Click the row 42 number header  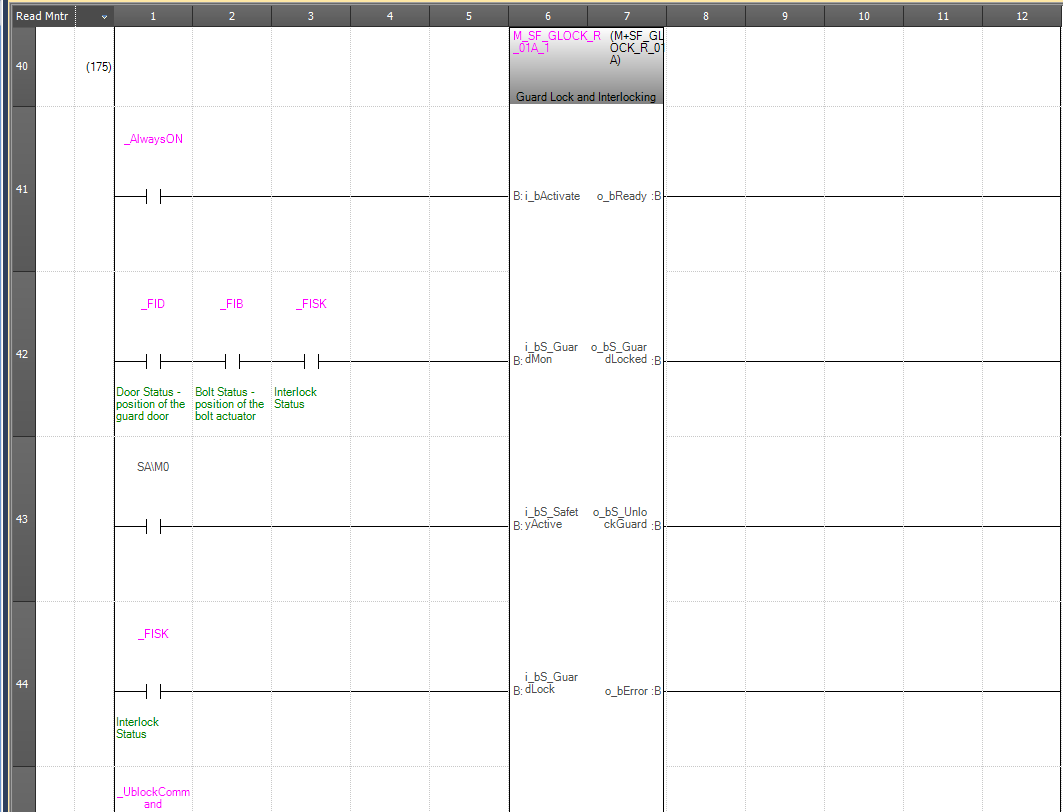click(x=22, y=354)
